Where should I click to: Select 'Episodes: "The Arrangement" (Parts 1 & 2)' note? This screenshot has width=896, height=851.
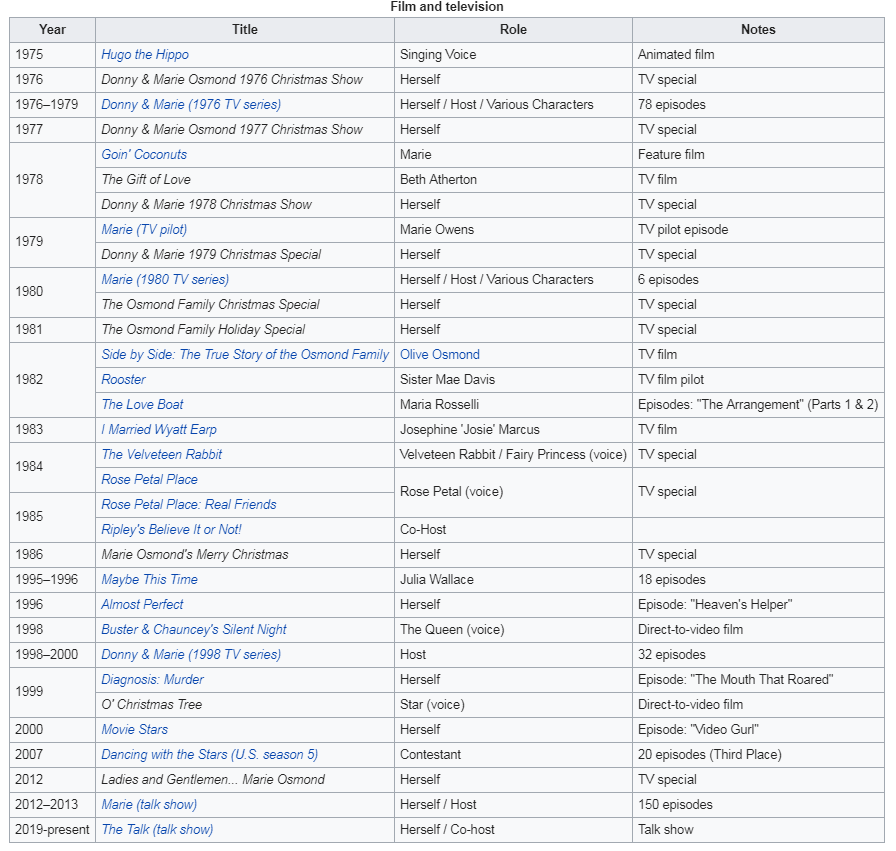758,405
